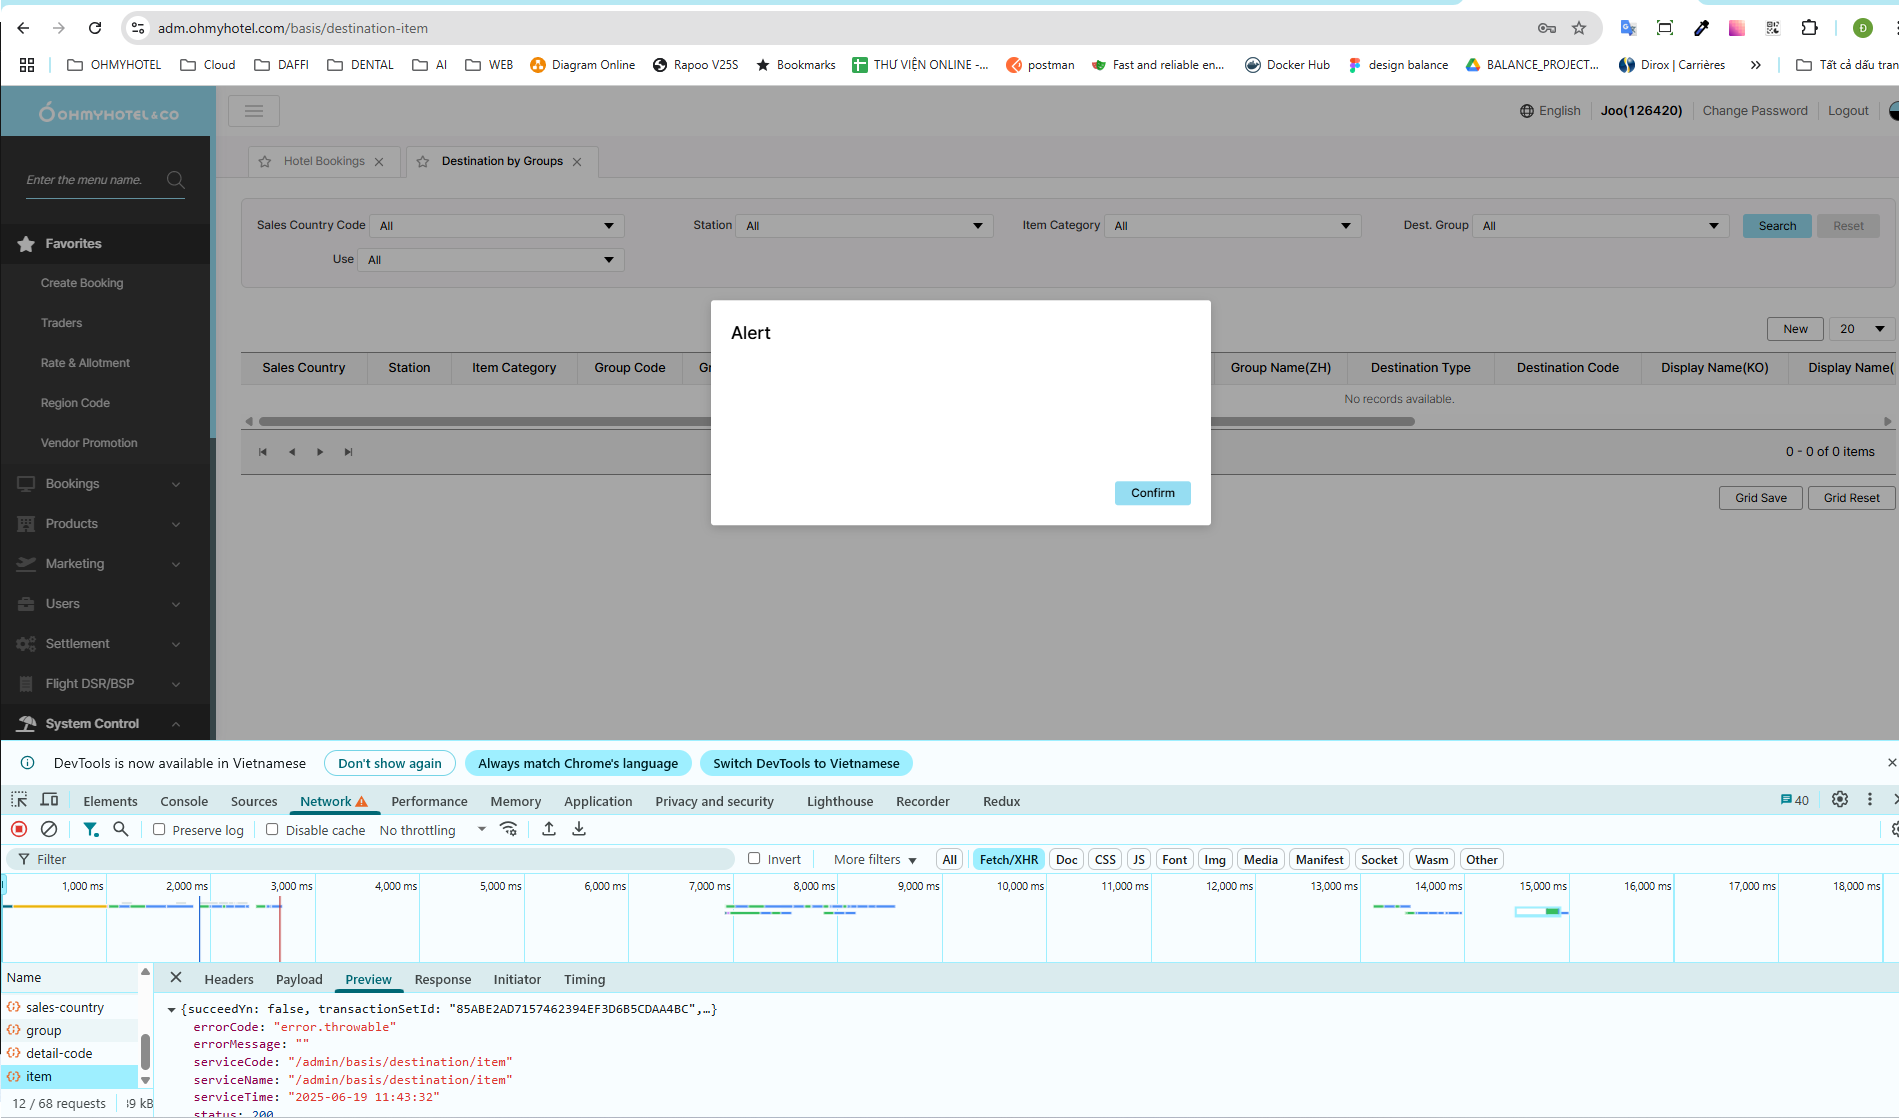1899x1118 pixels.
Task: Tick the Invert filter checkbox
Action: 755,858
